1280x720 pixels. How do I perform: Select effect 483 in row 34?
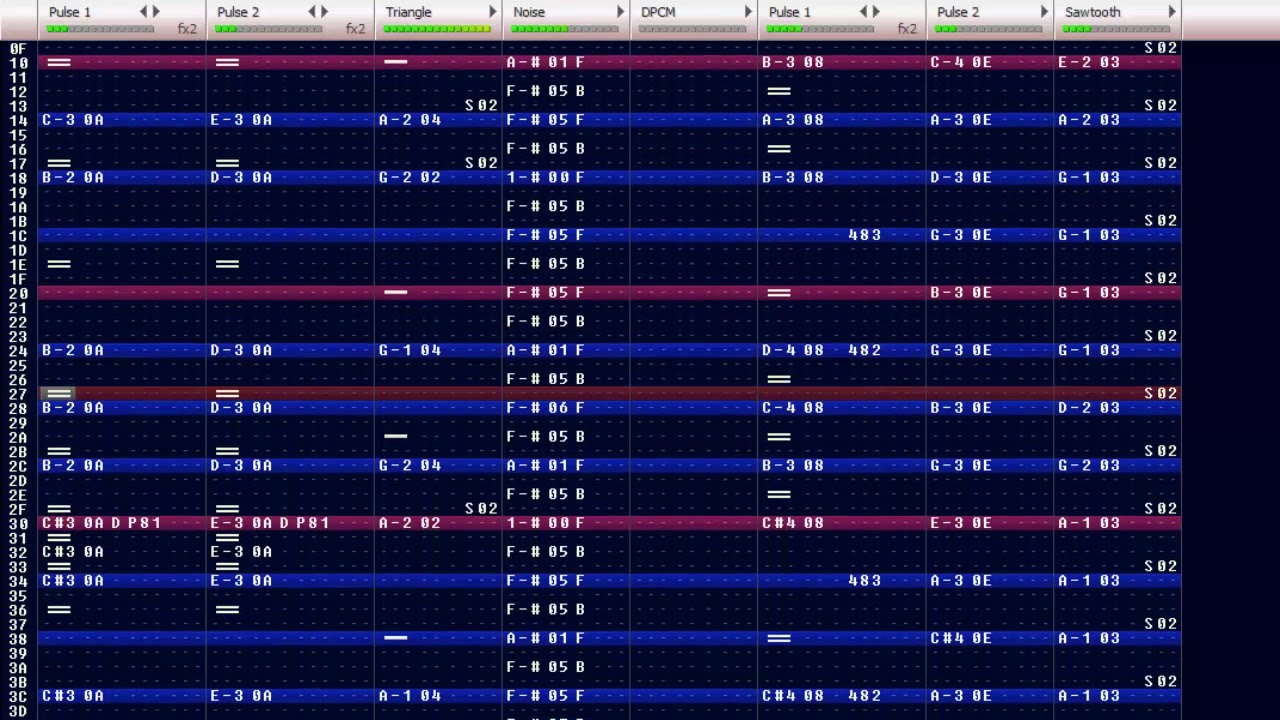[x=865, y=580]
